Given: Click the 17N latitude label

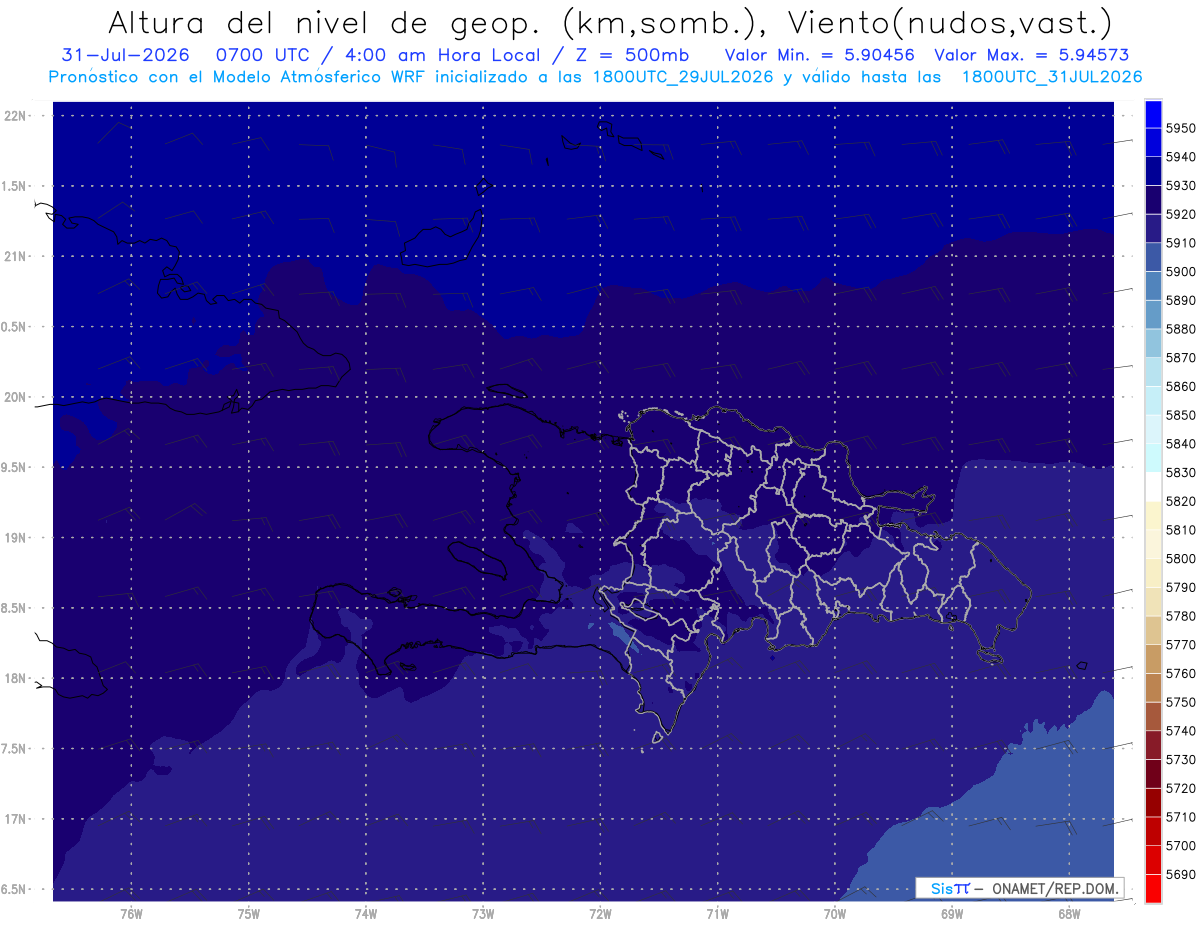Looking at the screenshot, I should [x=14, y=819].
